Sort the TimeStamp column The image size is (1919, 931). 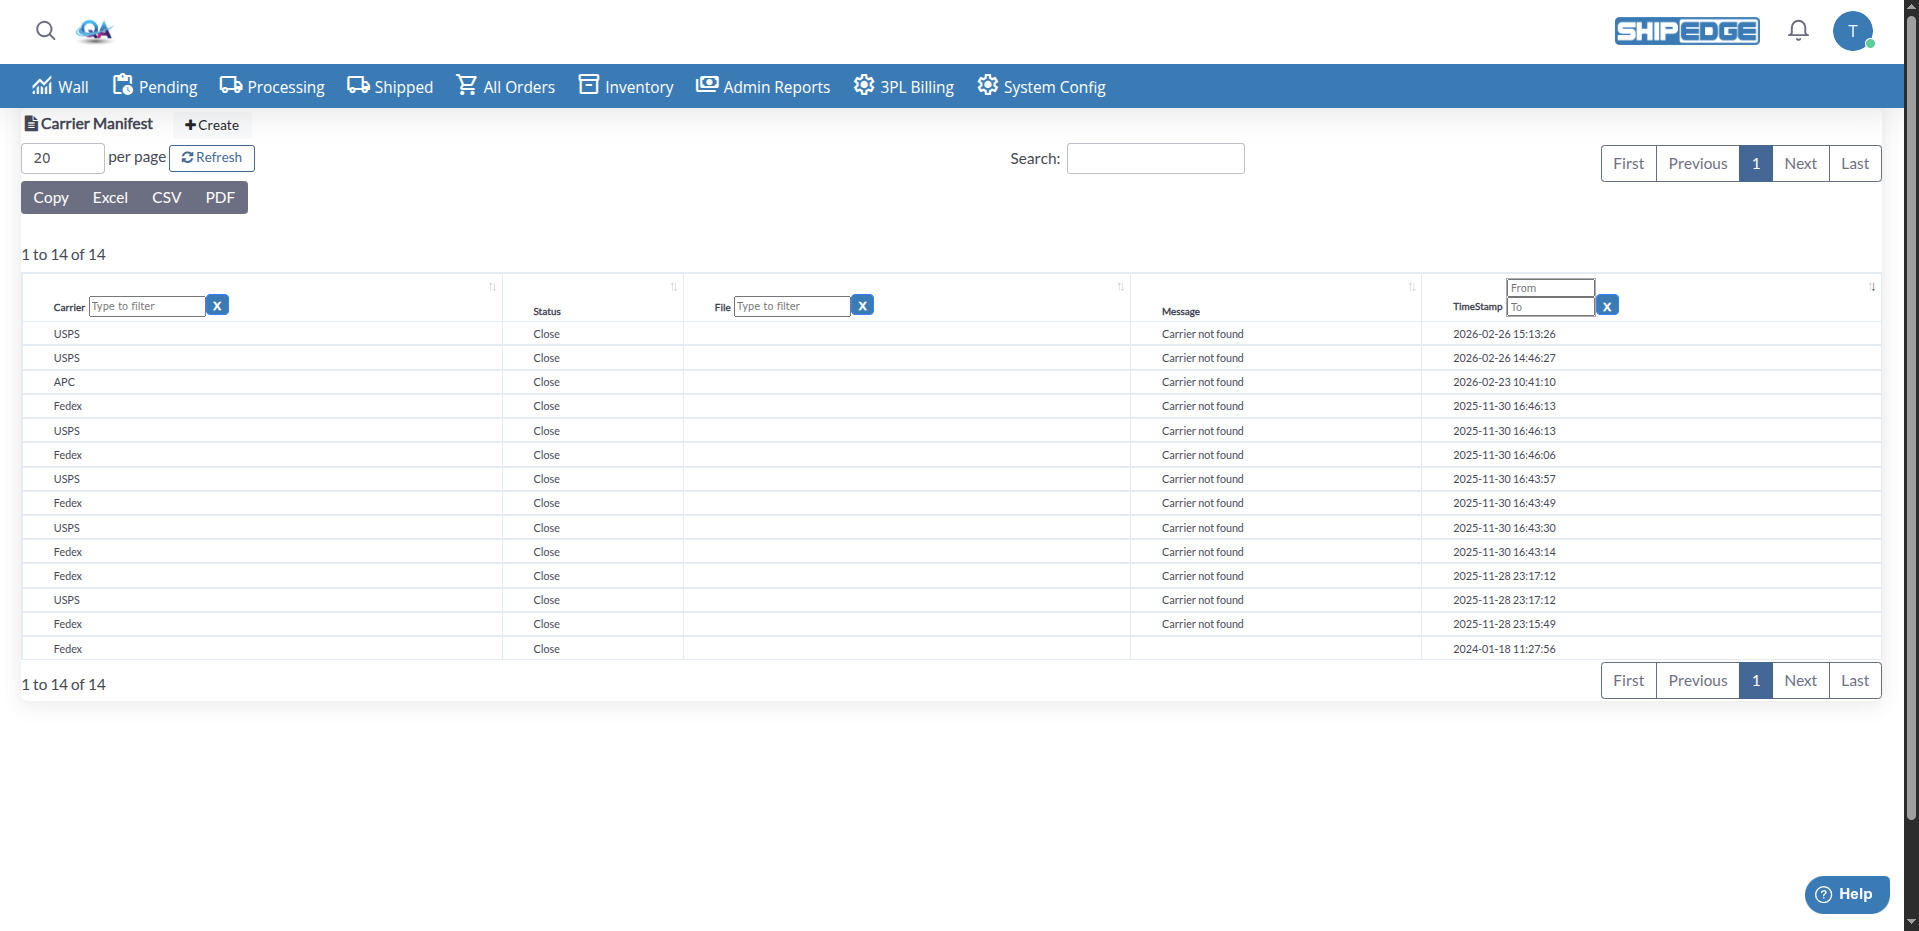coord(1871,287)
